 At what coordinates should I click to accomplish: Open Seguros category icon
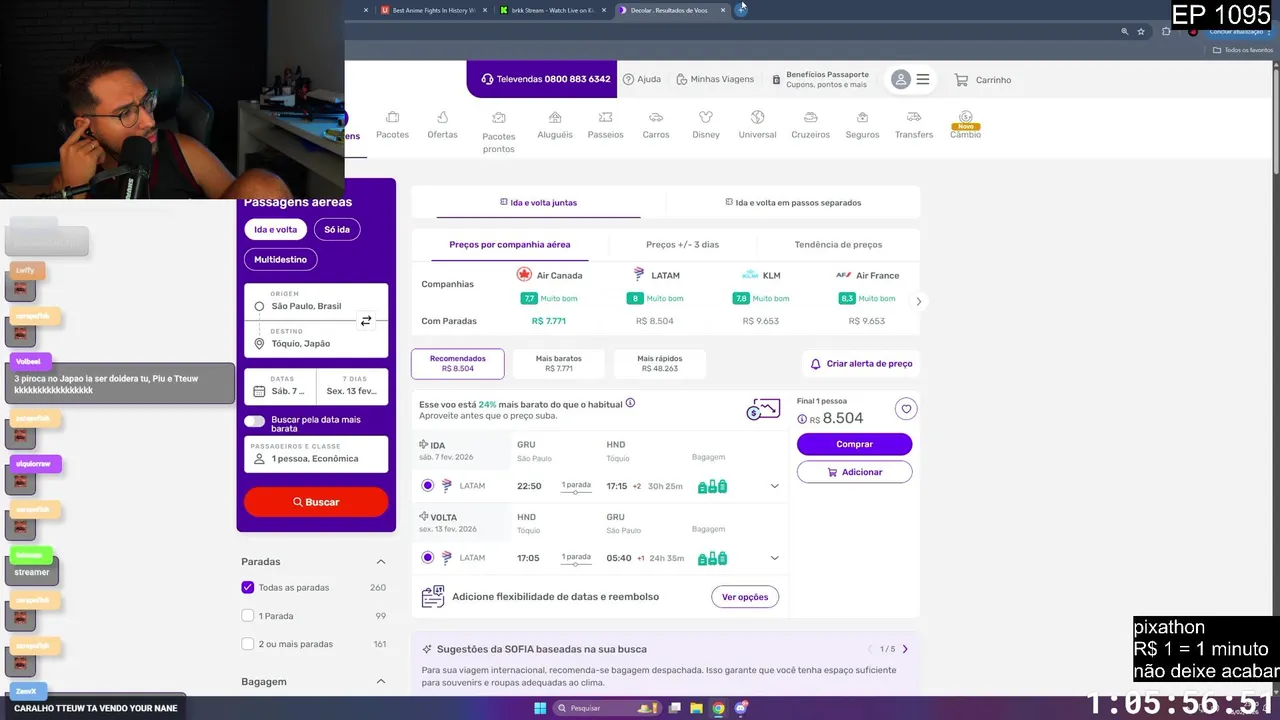click(x=862, y=125)
